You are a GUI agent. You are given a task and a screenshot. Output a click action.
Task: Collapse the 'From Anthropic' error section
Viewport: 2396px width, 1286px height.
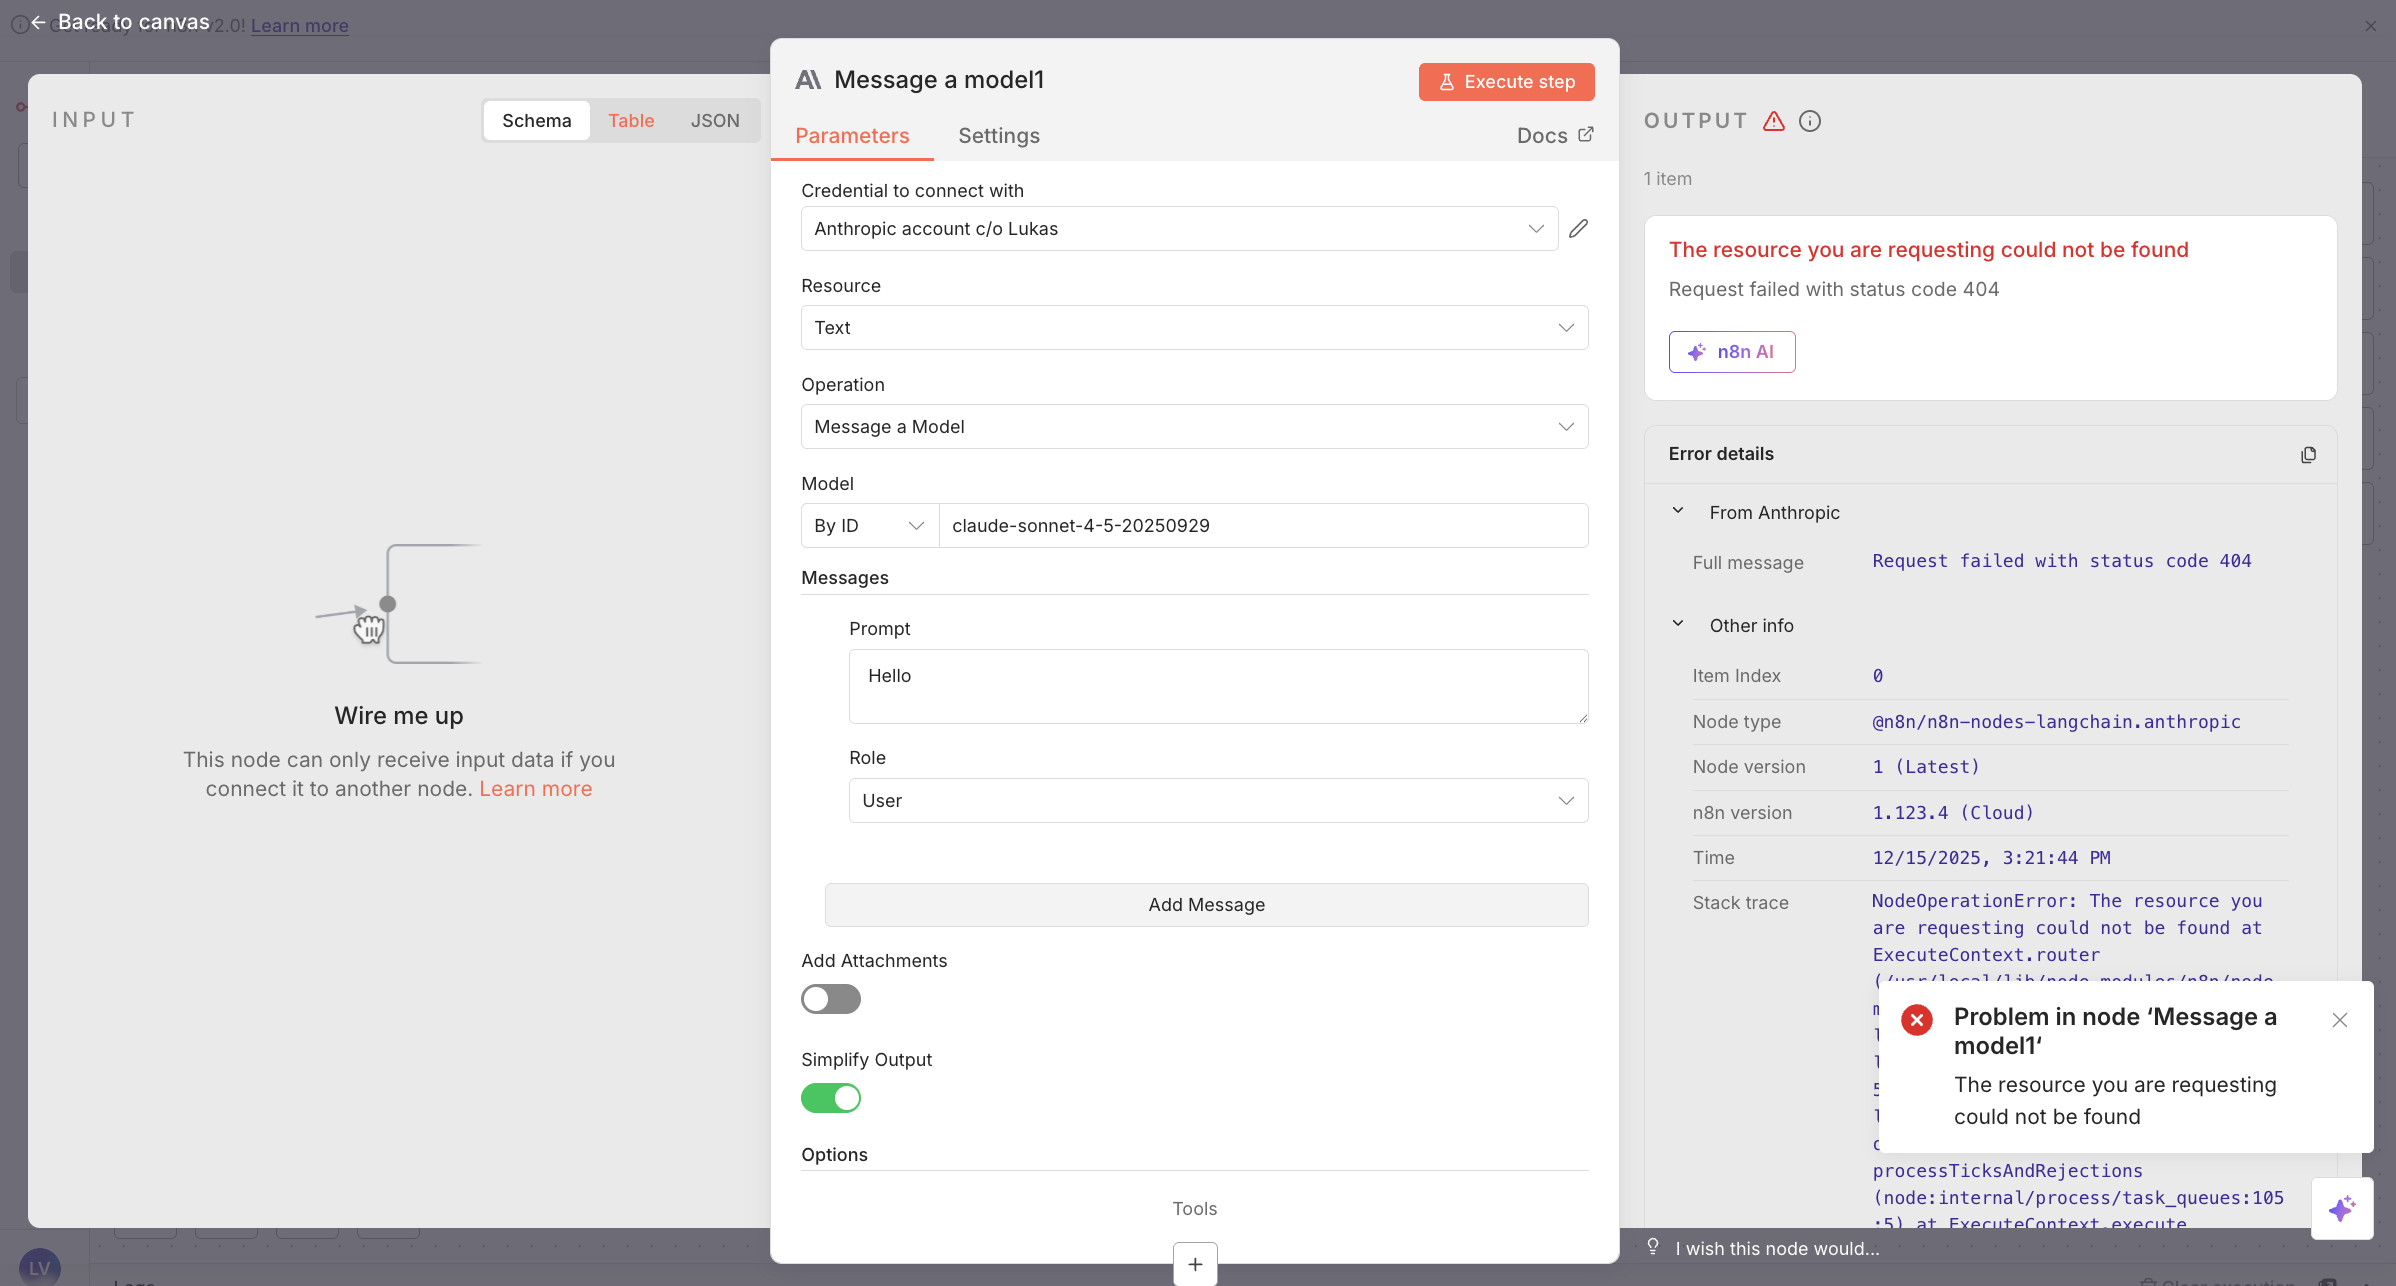pyautogui.click(x=1678, y=512)
